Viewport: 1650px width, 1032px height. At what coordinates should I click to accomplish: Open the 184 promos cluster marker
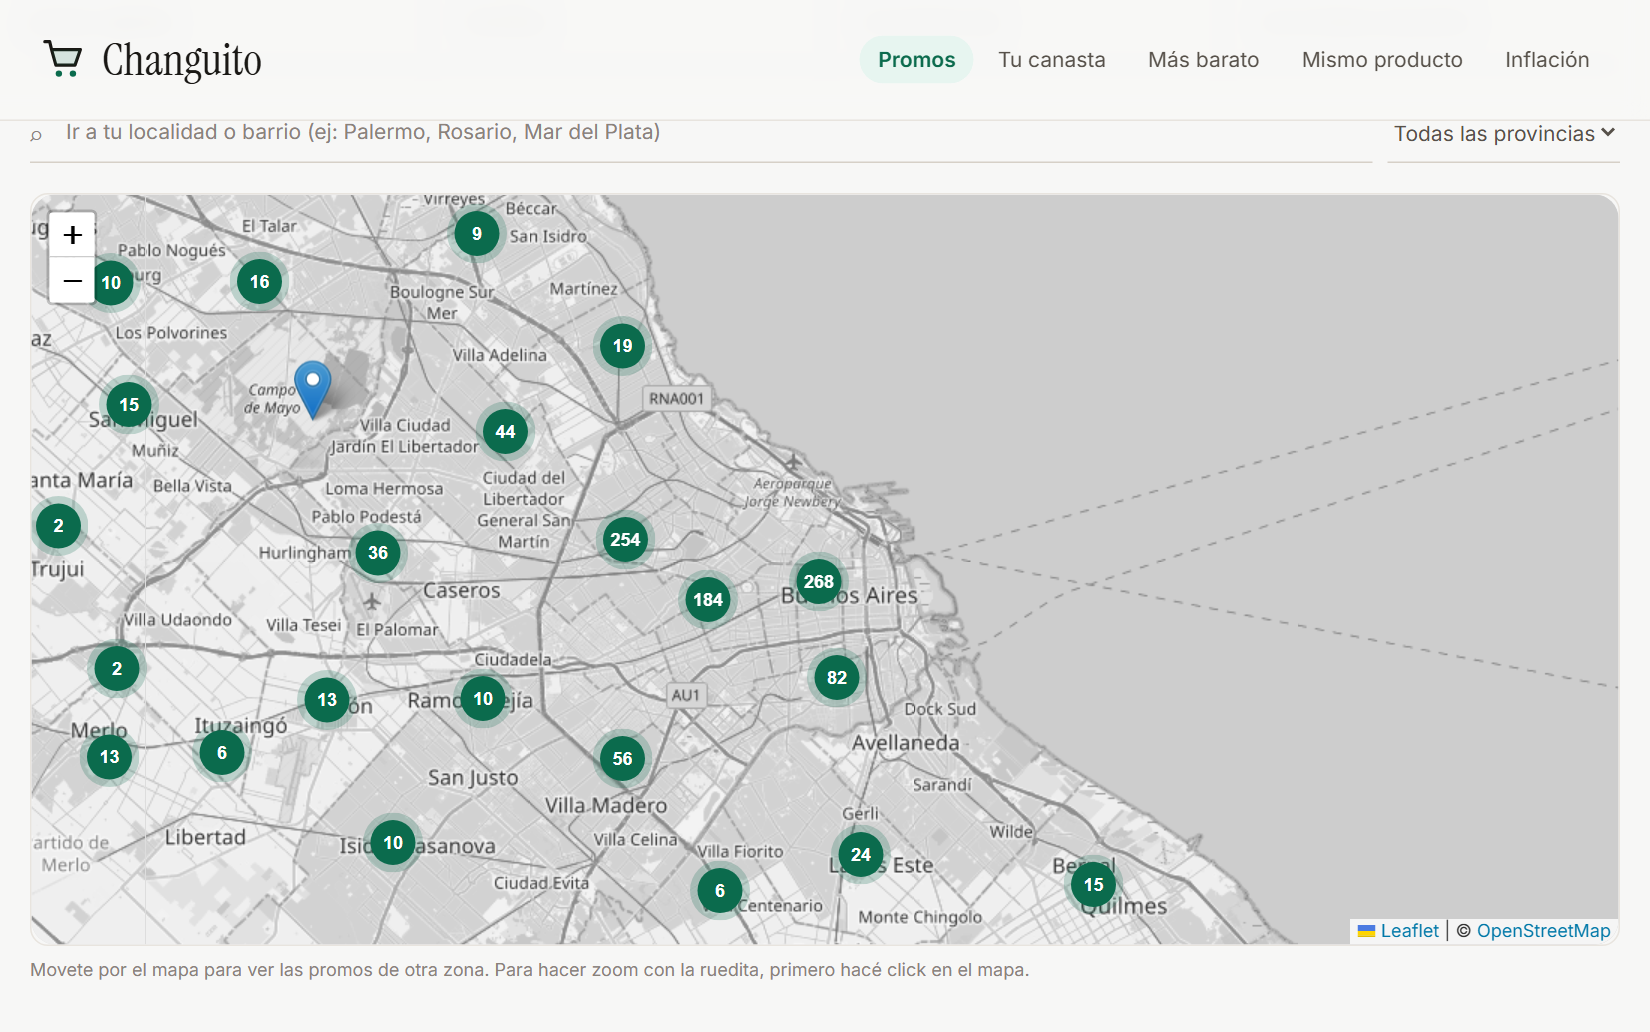[x=708, y=600]
